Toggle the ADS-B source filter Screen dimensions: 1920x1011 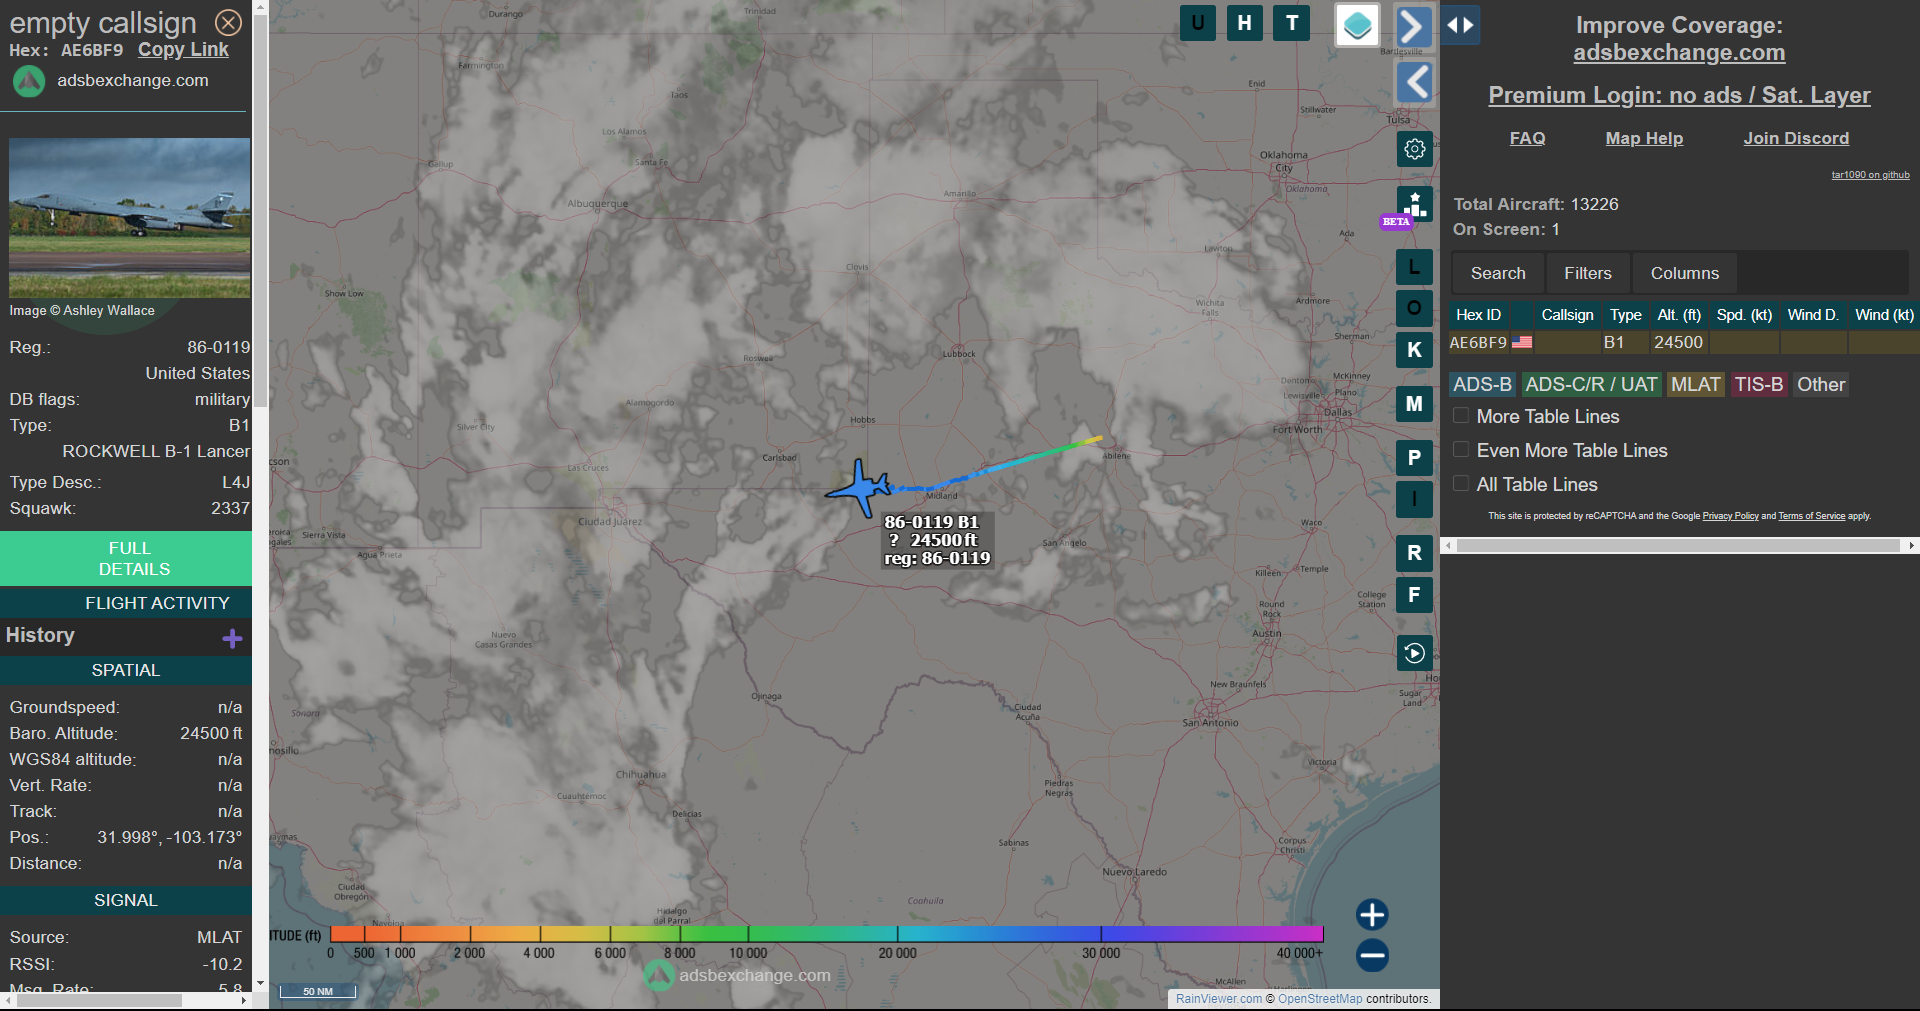[x=1482, y=384]
